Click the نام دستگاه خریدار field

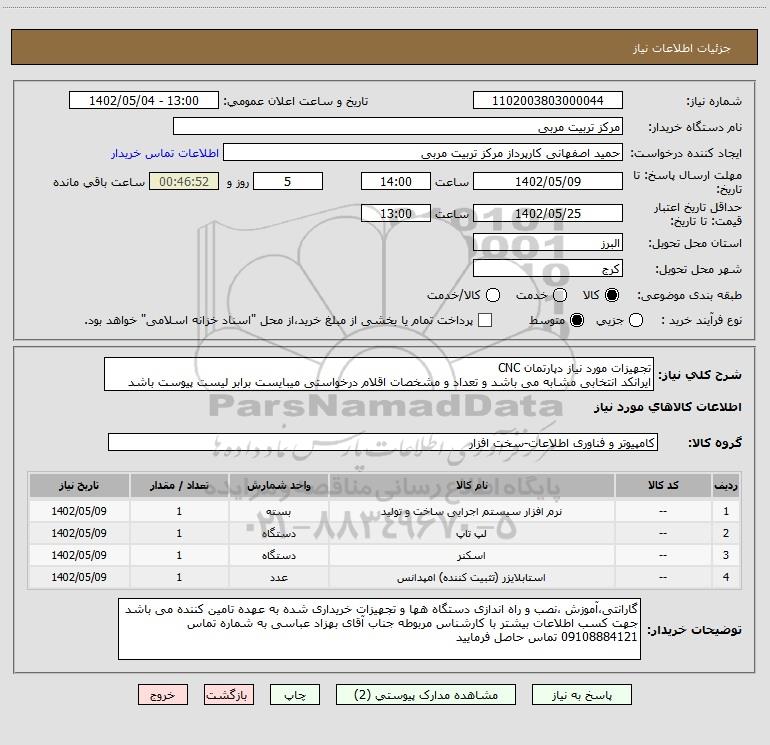point(398,127)
